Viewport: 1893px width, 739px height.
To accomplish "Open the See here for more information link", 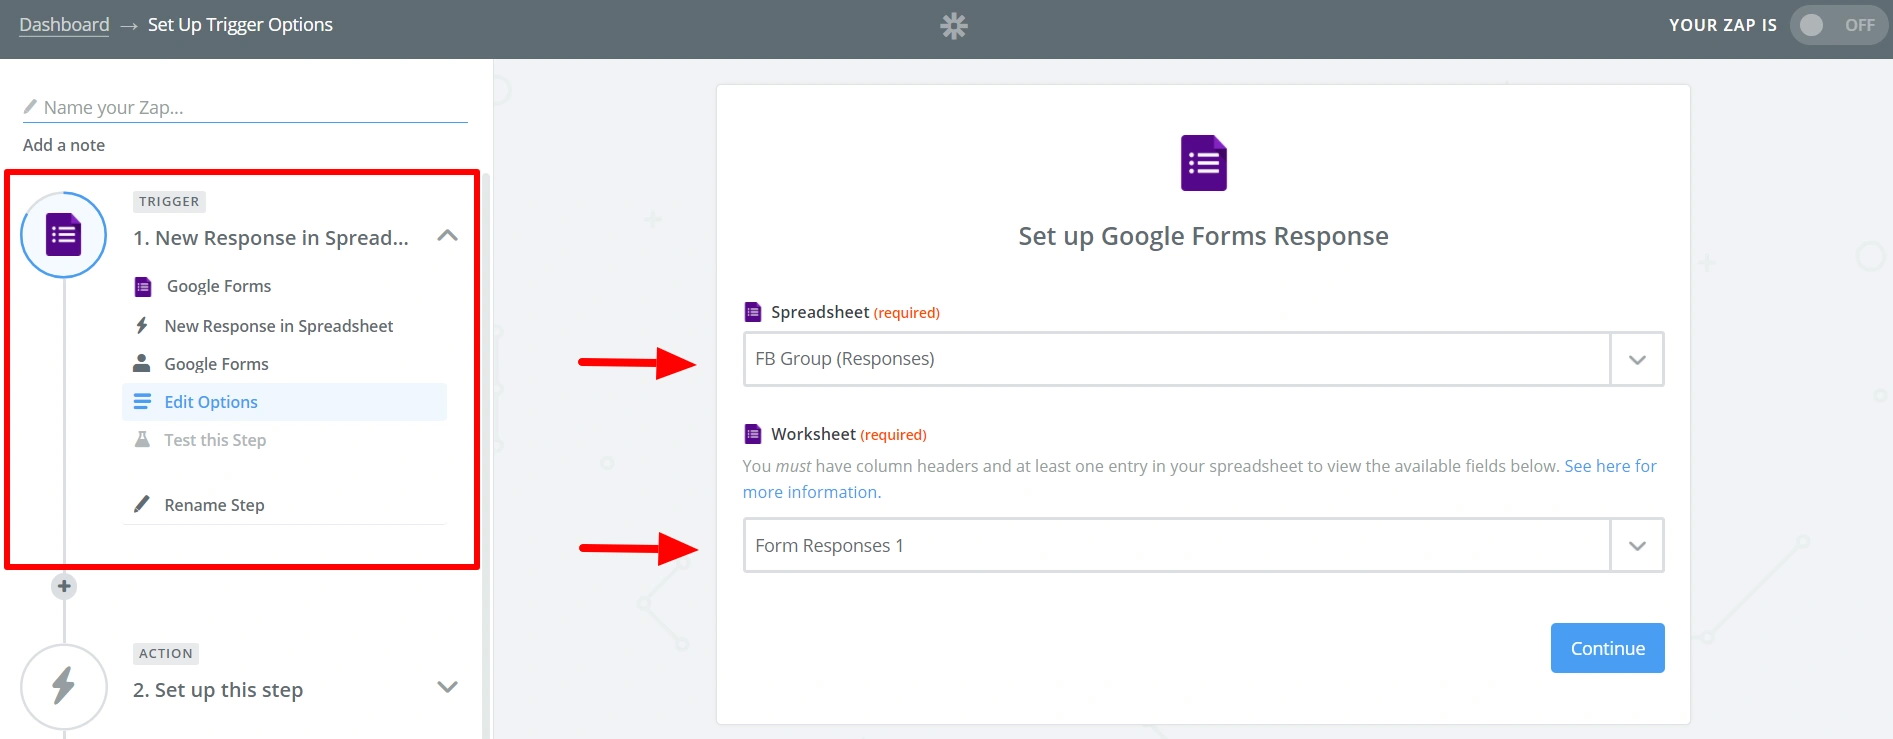I will tap(1610, 466).
